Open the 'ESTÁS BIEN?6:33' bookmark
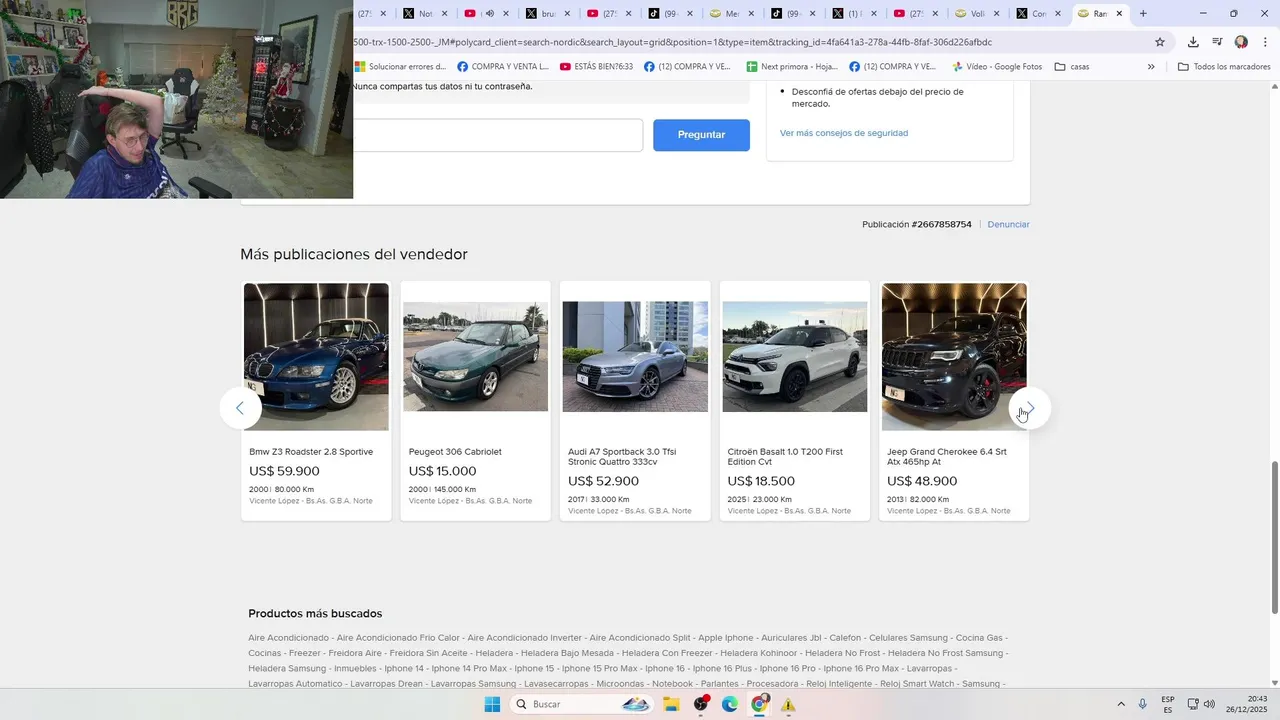This screenshot has width=1280, height=720. (x=597, y=67)
